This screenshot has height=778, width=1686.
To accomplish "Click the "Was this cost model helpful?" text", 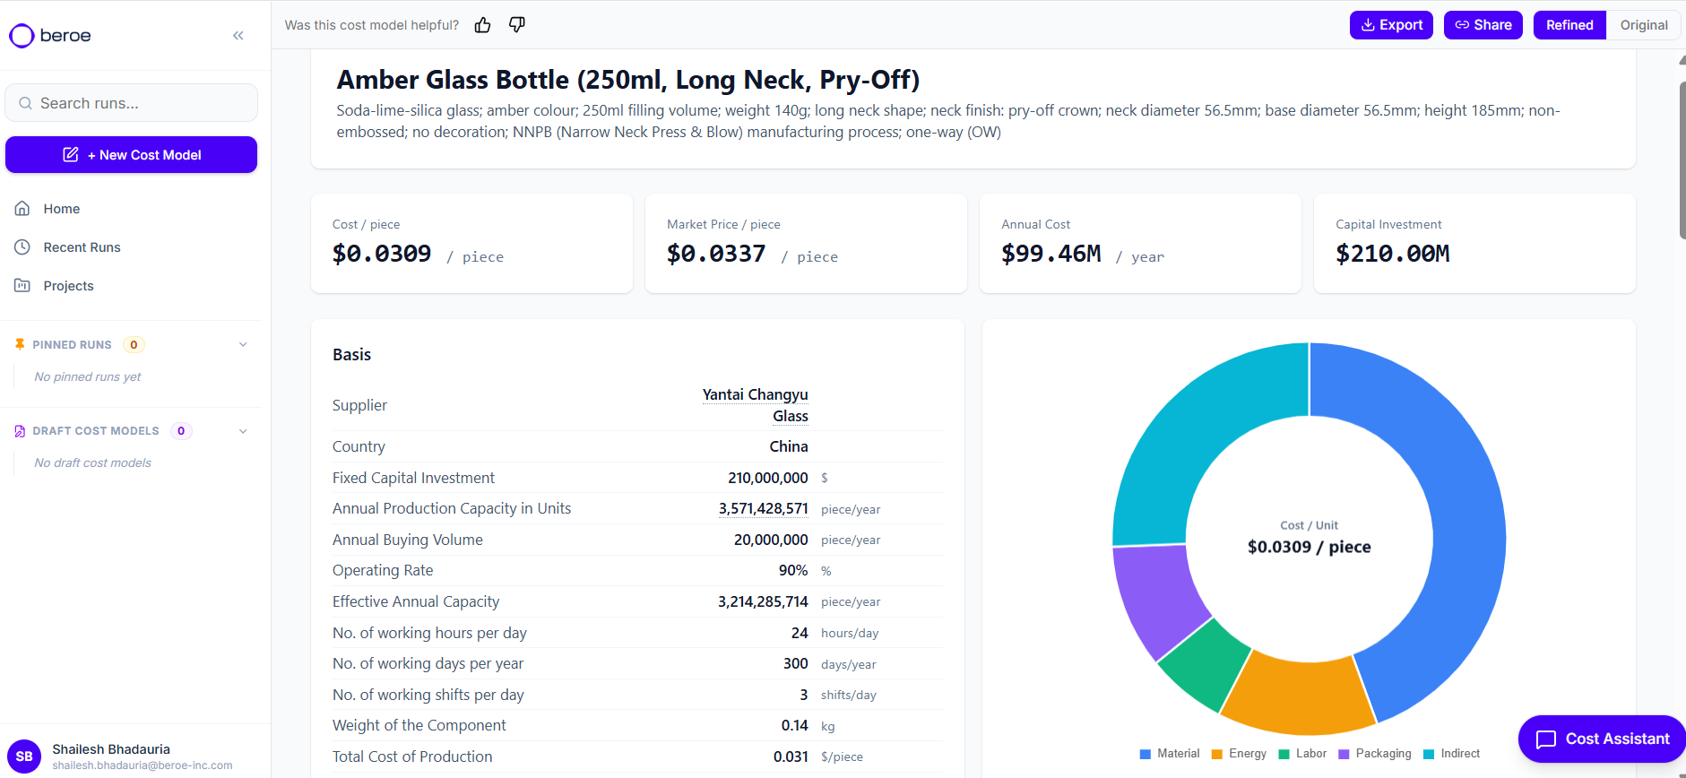I will coord(372,25).
